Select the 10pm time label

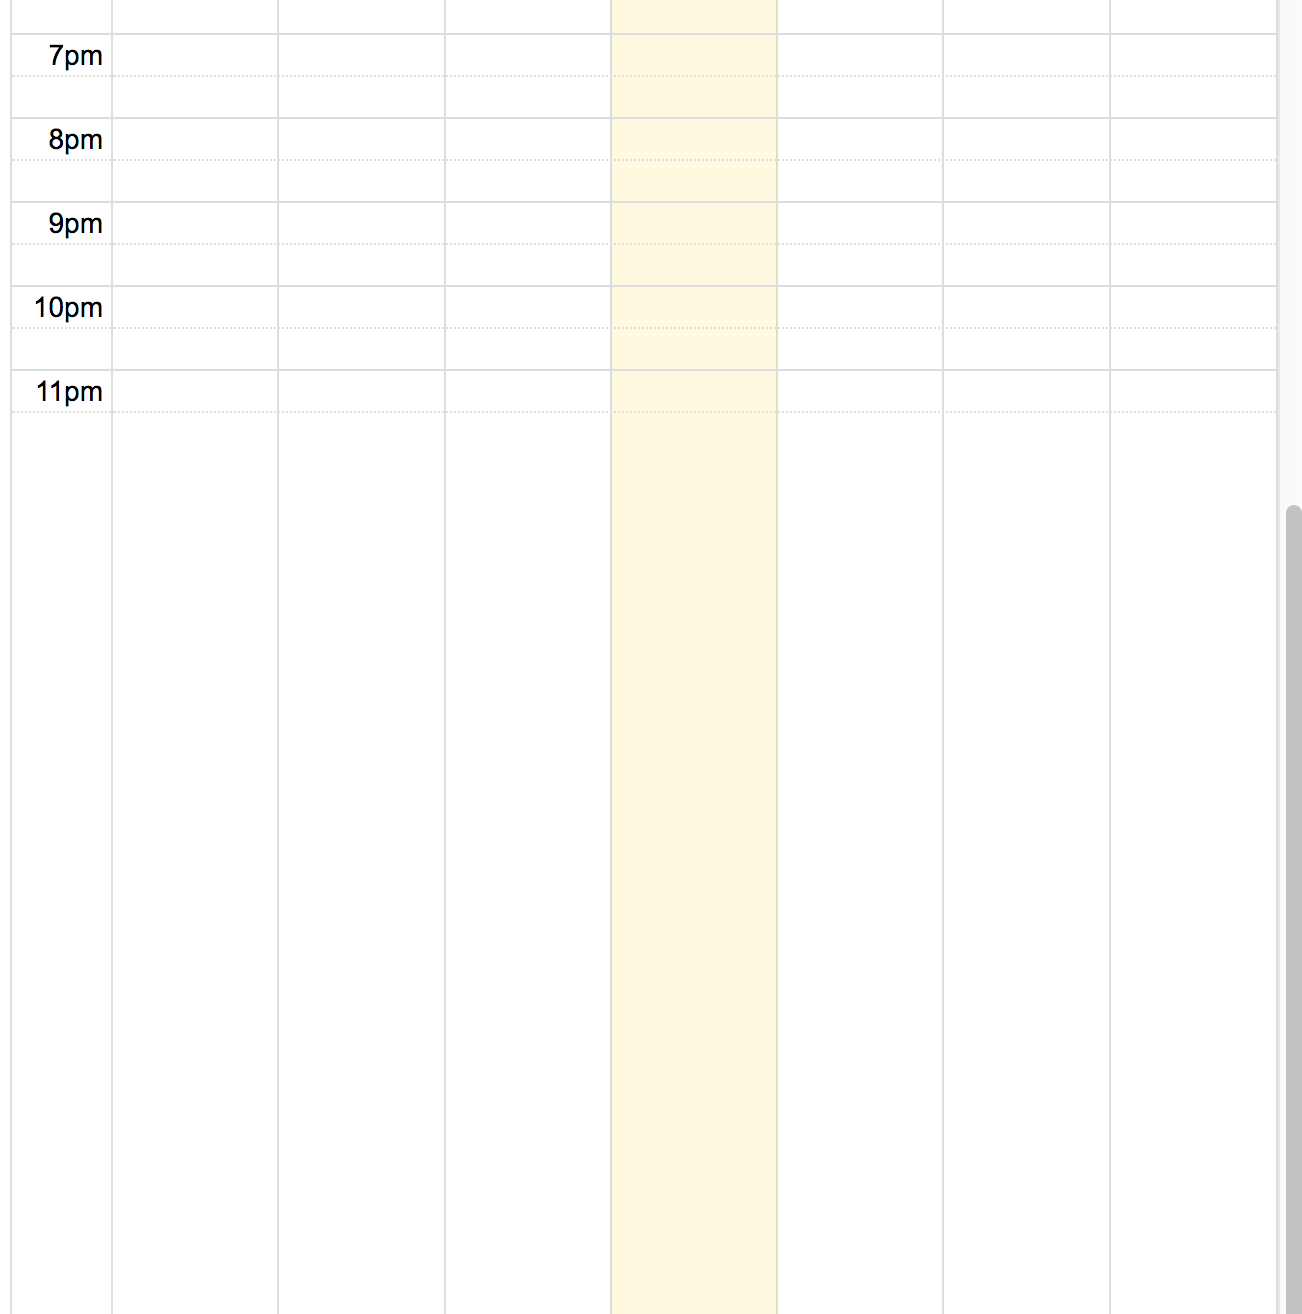[x=67, y=308]
